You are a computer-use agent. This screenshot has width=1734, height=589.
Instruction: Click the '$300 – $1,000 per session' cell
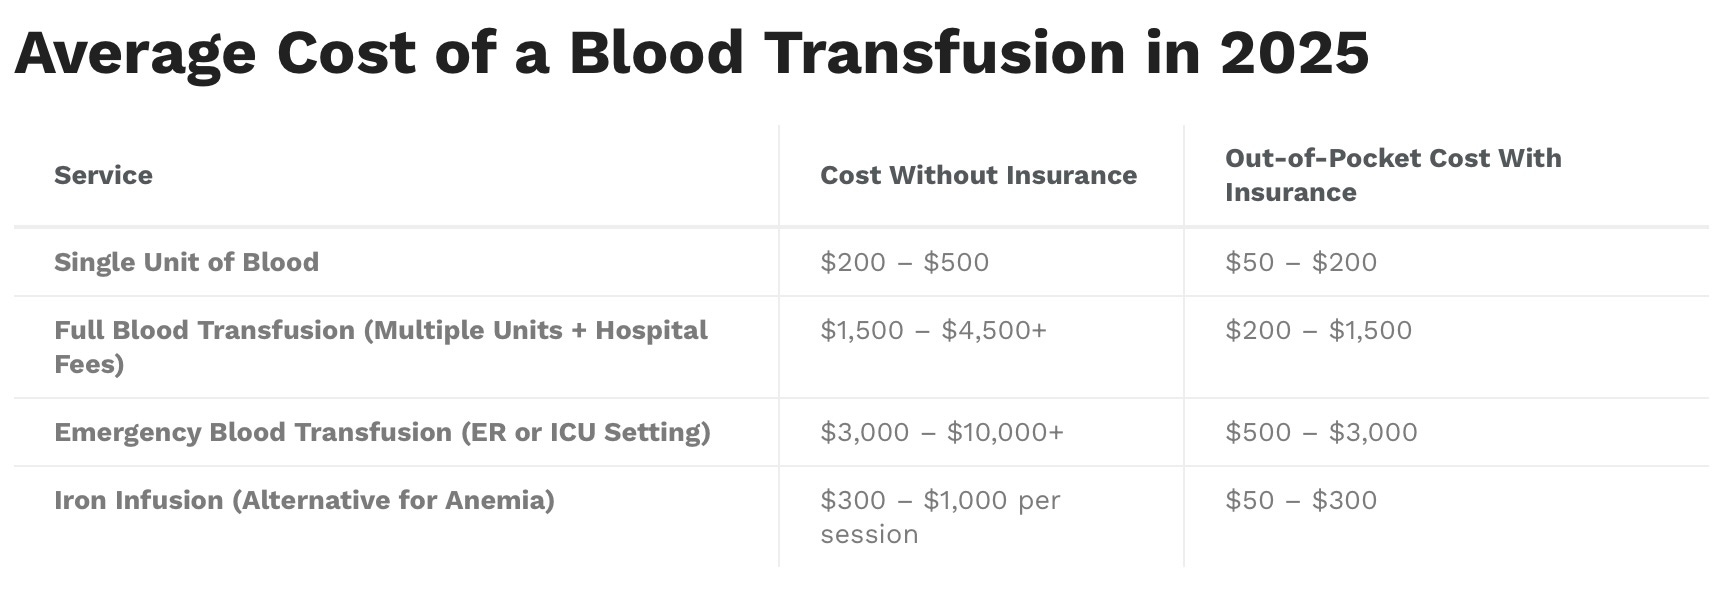point(940,517)
